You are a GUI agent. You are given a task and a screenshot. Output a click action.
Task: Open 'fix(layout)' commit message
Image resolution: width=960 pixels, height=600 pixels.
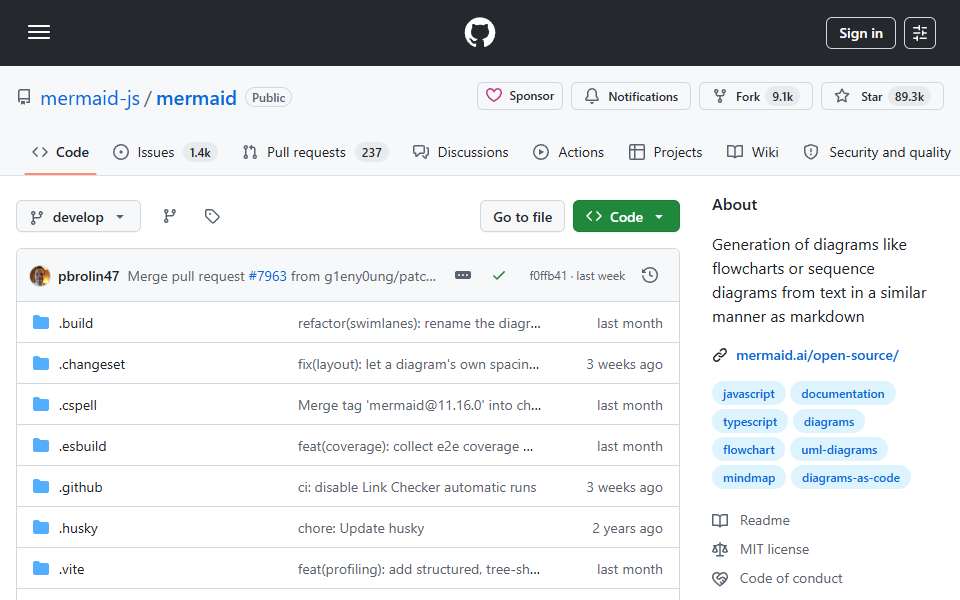point(419,364)
